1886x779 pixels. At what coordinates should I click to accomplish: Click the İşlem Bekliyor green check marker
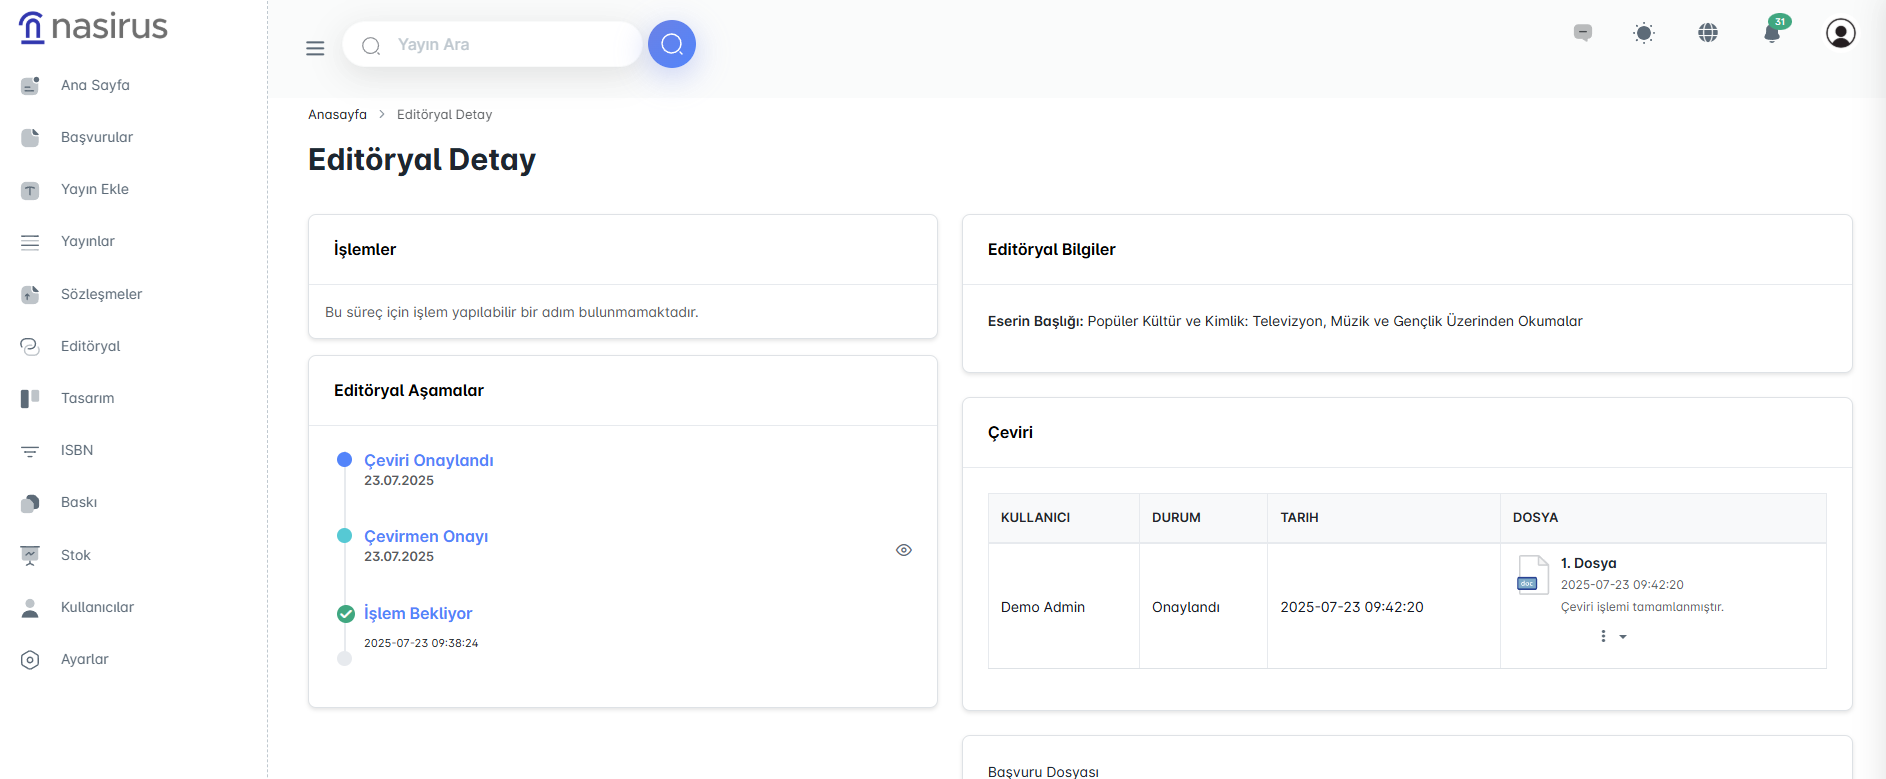[x=346, y=614]
